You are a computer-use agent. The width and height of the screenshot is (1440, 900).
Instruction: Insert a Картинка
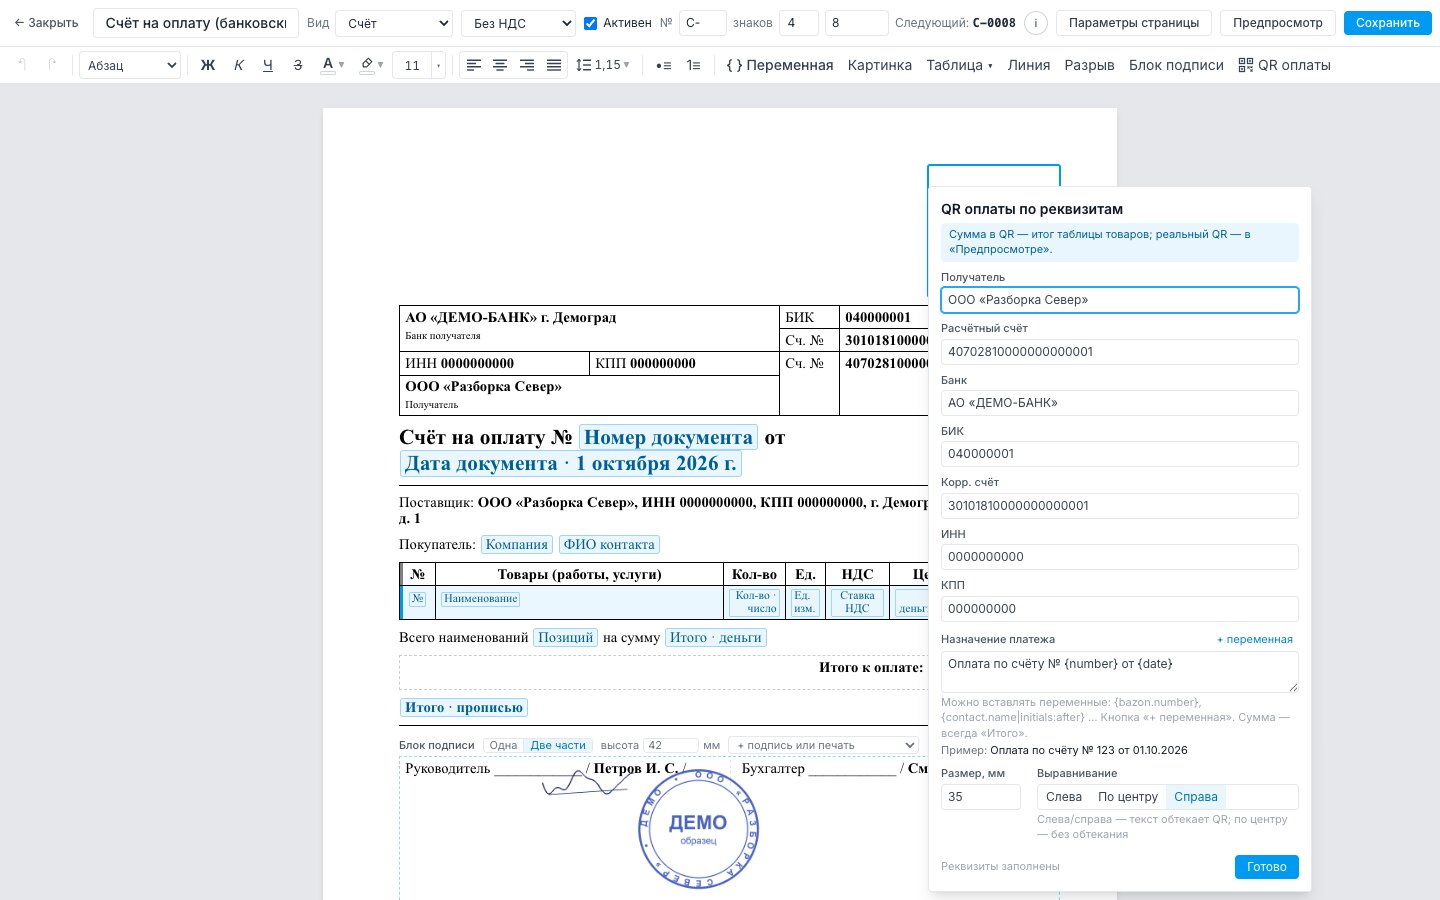point(879,65)
